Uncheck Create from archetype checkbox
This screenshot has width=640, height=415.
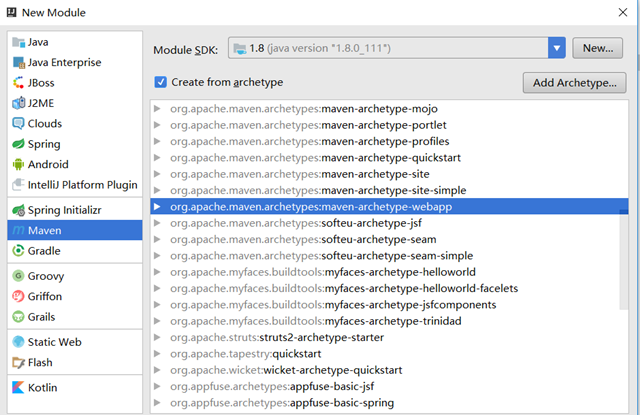(x=160, y=82)
